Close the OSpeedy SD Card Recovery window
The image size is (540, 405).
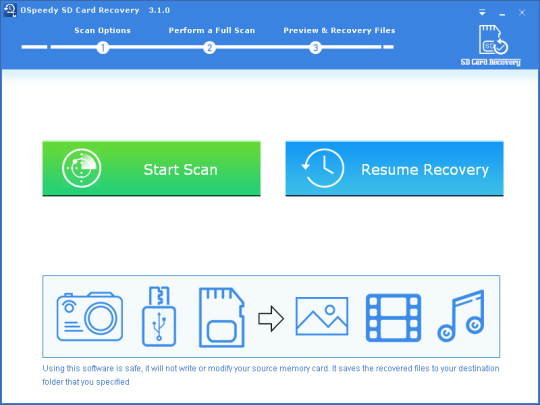click(x=522, y=13)
